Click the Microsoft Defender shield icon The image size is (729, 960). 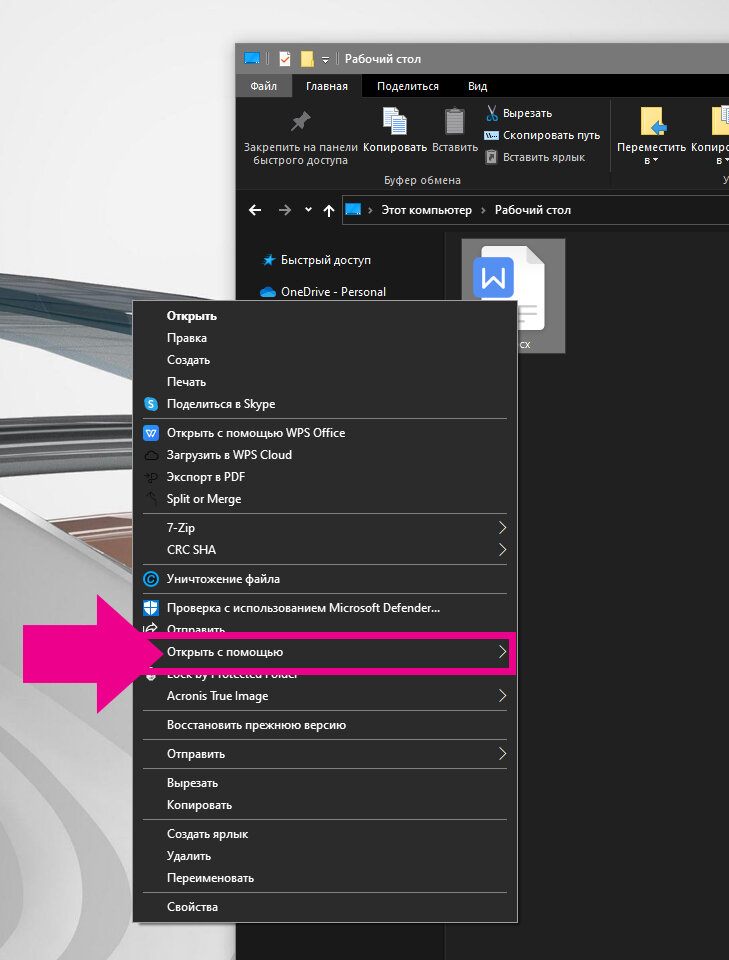pos(151,608)
